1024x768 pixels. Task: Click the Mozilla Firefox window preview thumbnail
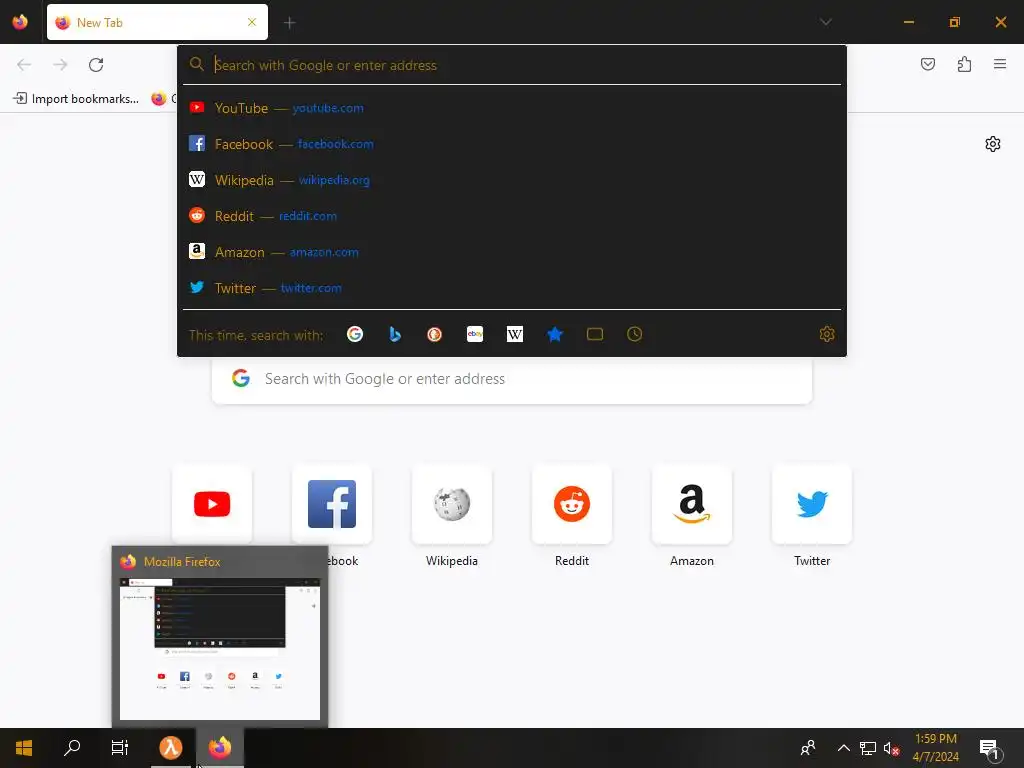click(220, 648)
